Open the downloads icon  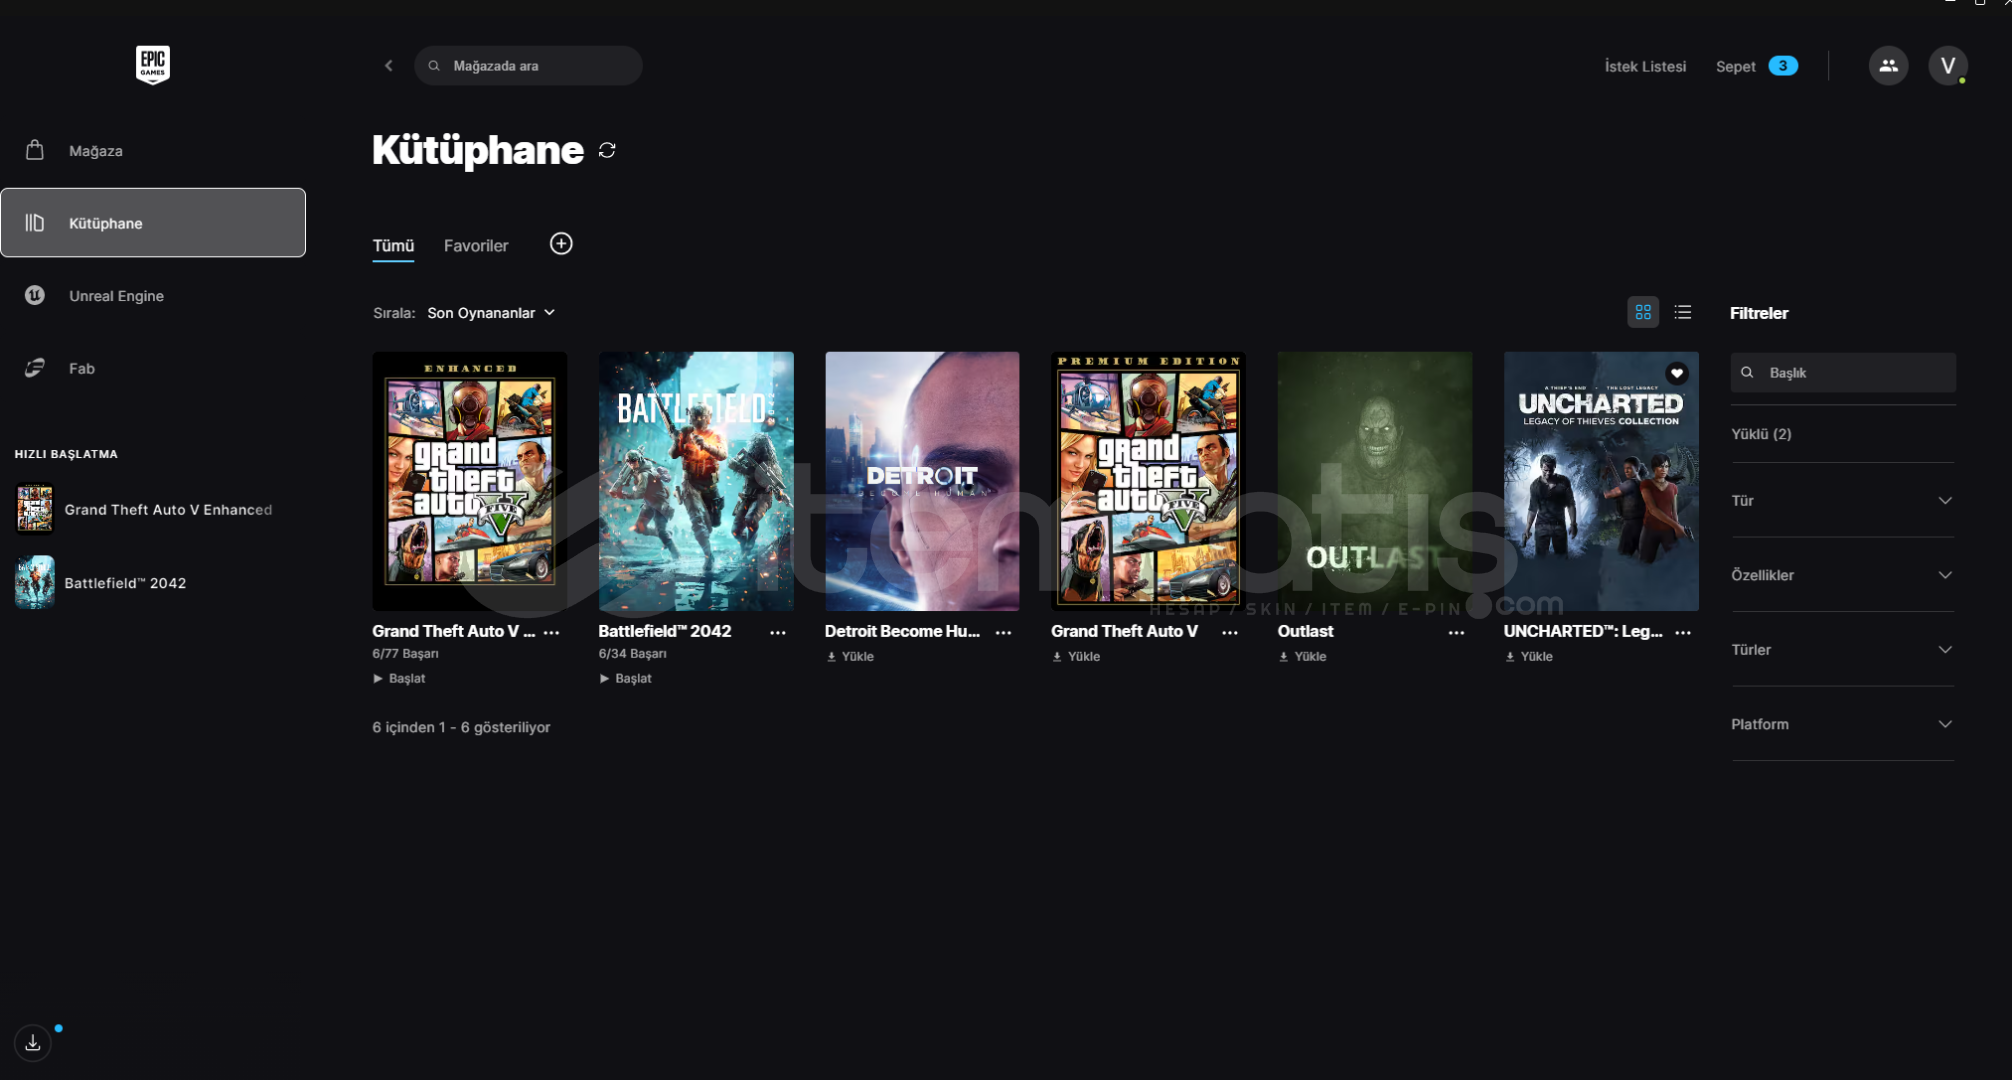(x=33, y=1043)
